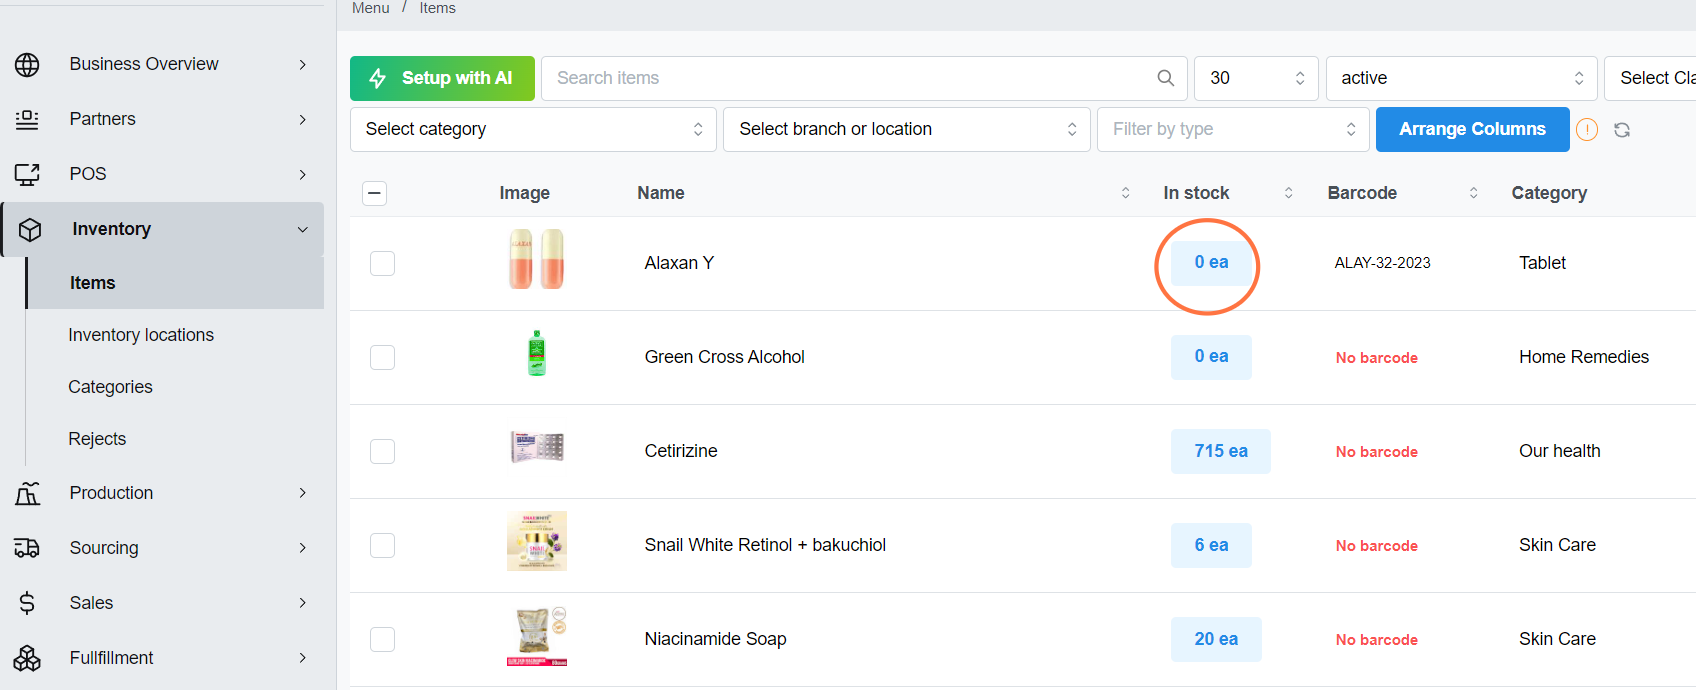The image size is (1696, 690).
Task: Expand the Fulfillment chevron
Action: [x=302, y=658]
